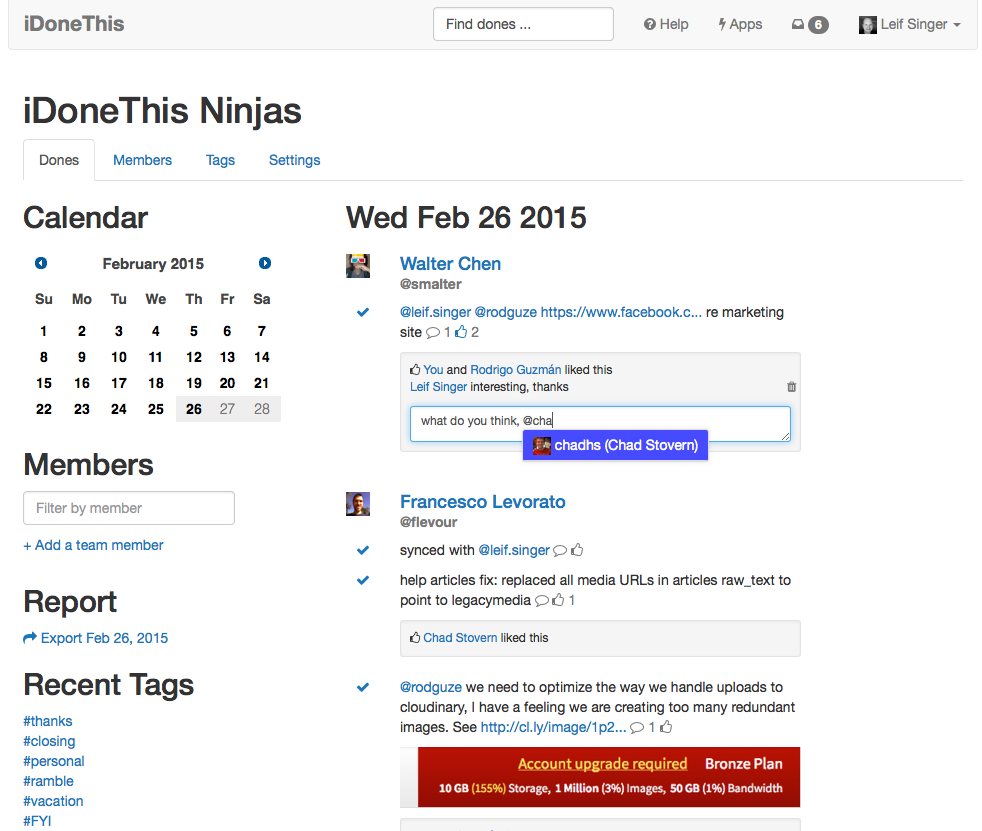Click the @leif.singer mention in Walter's done
The image size is (982, 831).
pos(435,312)
